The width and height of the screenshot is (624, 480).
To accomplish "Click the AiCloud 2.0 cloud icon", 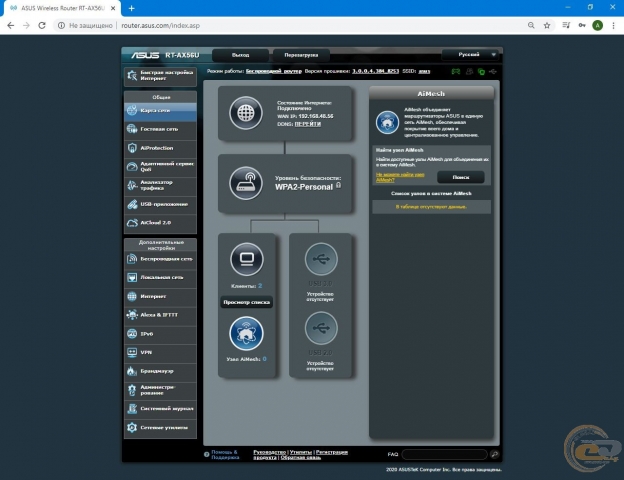I will click(132, 223).
